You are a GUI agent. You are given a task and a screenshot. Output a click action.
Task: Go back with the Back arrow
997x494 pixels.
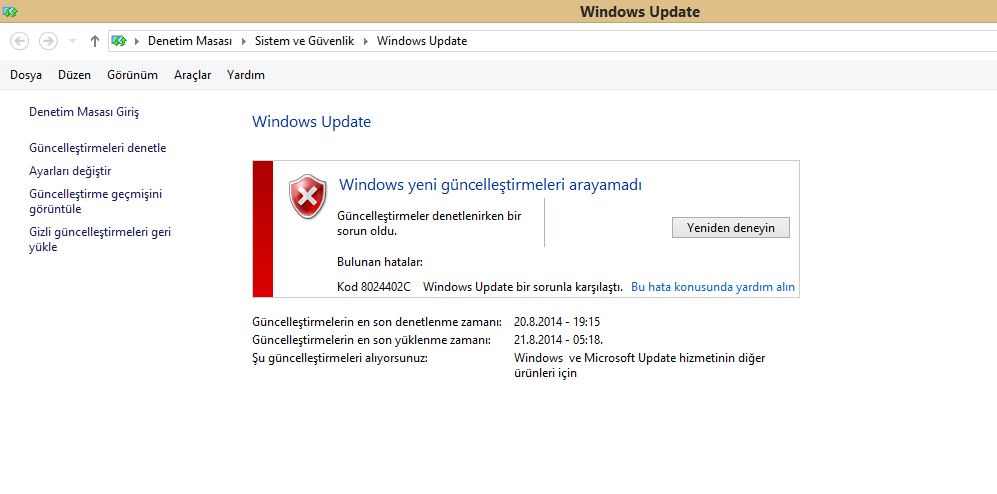click(x=20, y=41)
